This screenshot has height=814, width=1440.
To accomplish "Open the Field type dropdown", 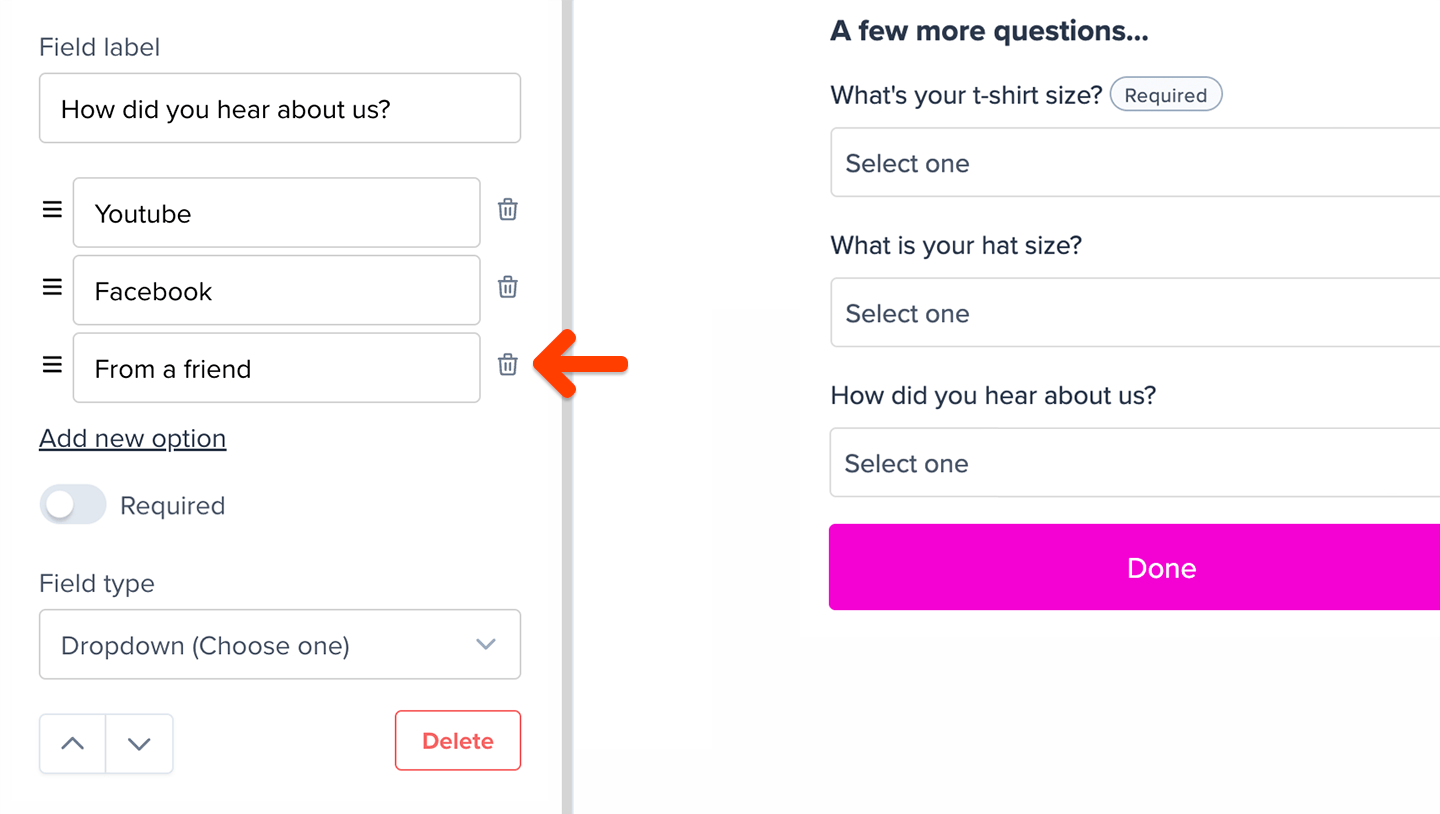I will [280, 644].
